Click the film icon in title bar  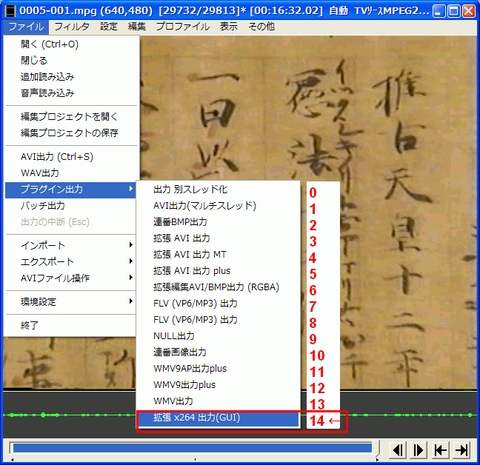pyautogui.click(x=10, y=11)
